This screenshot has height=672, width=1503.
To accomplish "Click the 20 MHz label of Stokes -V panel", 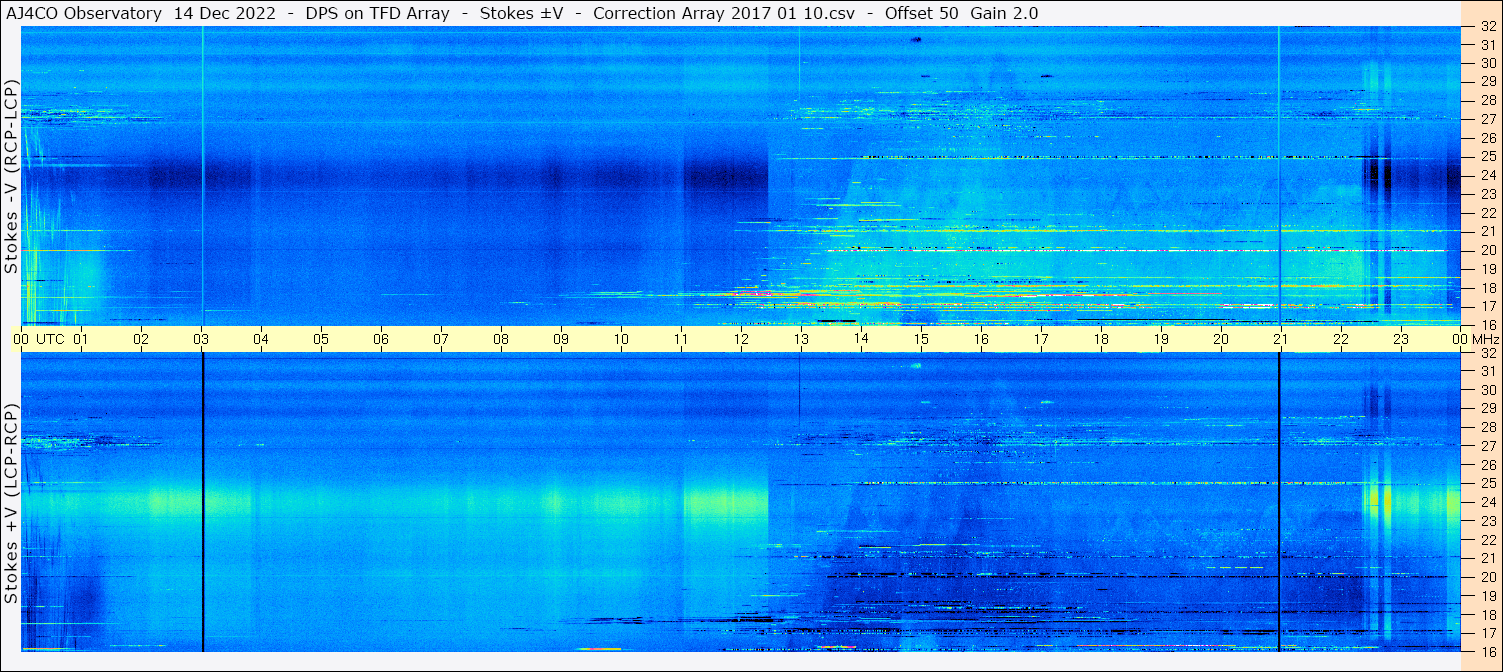I will tap(1487, 250).
